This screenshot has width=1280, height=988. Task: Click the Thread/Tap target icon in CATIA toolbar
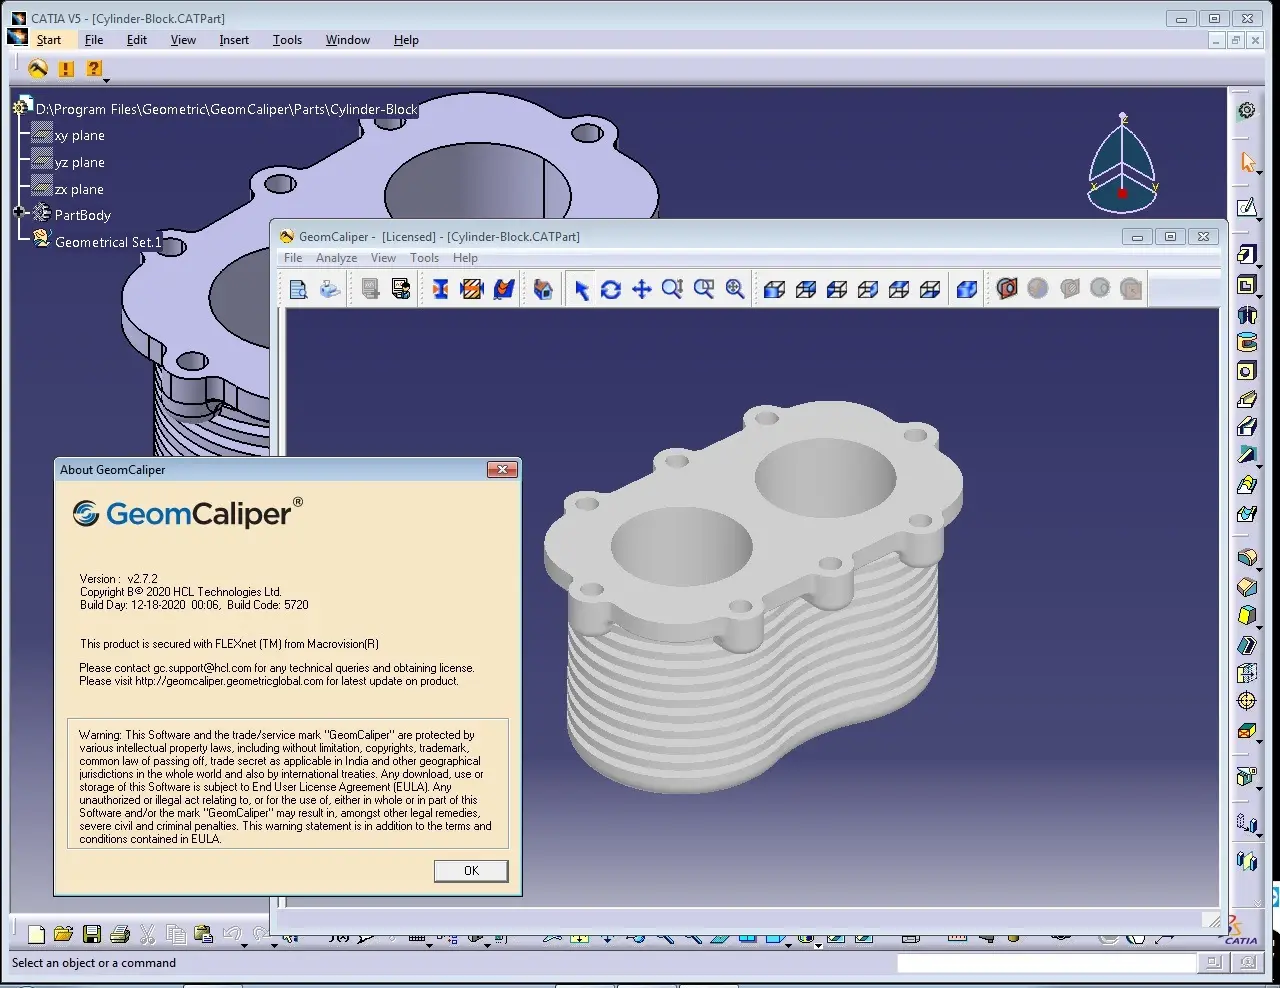(1246, 701)
